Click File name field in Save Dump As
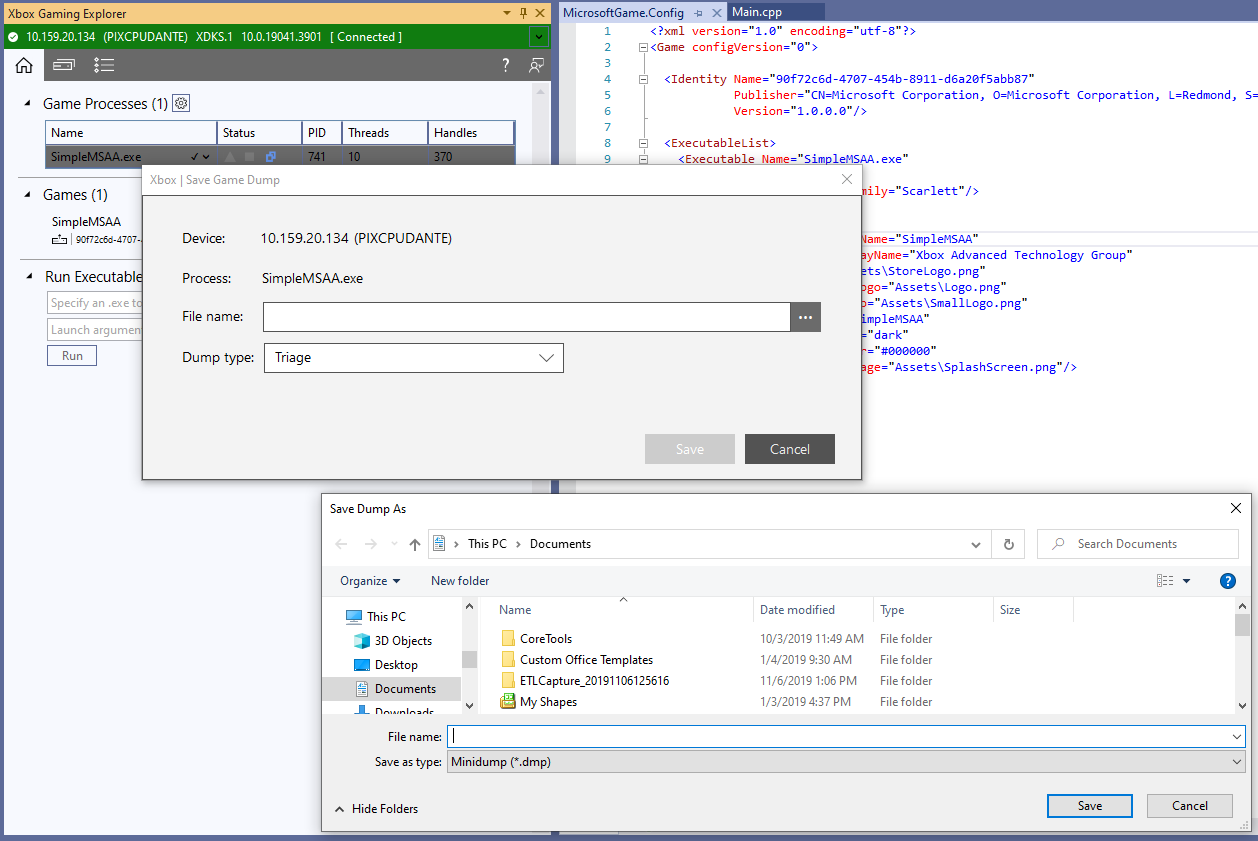 click(x=846, y=736)
